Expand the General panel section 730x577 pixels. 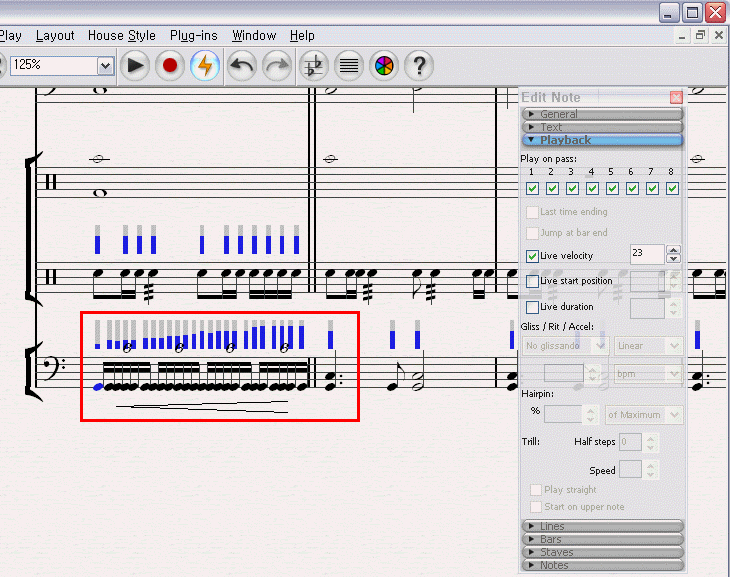click(x=602, y=114)
